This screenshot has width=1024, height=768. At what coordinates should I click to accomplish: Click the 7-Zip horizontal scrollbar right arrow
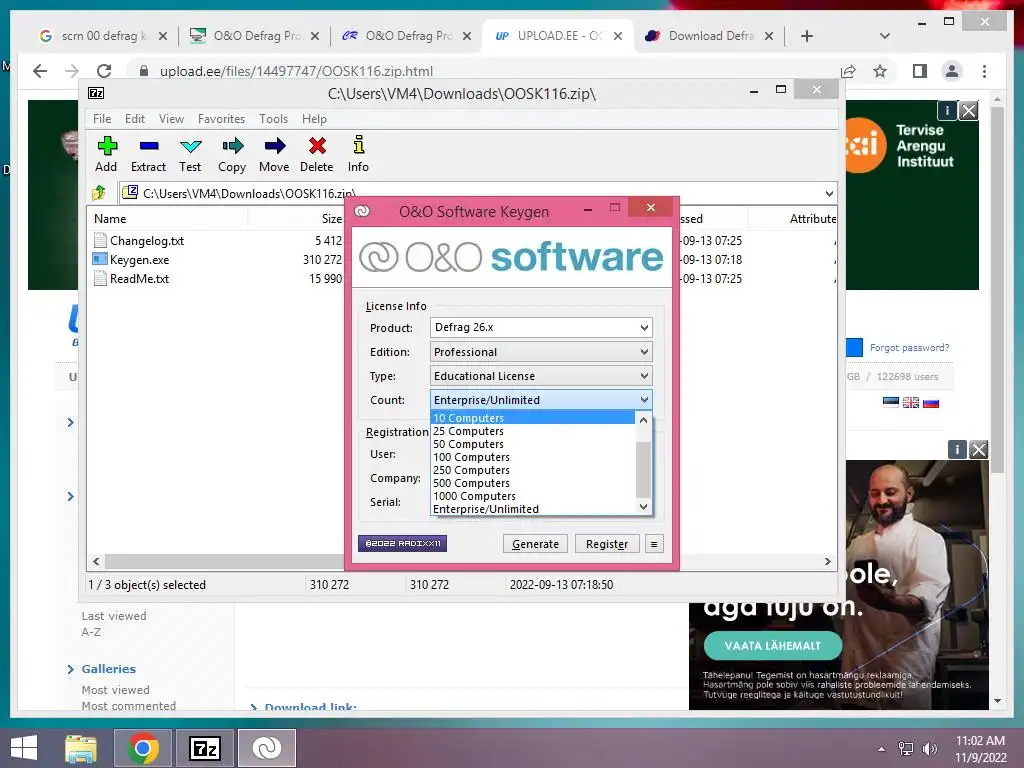coord(827,561)
